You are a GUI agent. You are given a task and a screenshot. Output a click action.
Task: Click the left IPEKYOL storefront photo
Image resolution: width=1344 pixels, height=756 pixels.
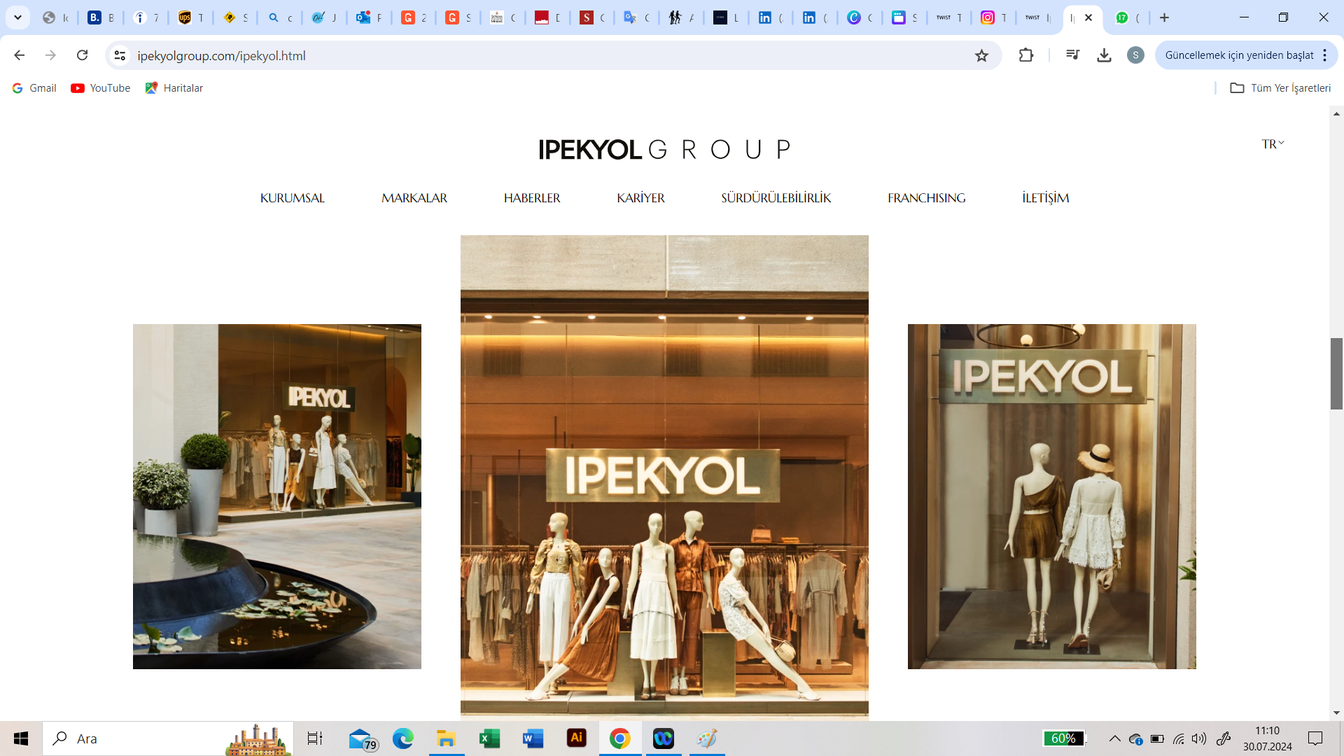[277, 496]
